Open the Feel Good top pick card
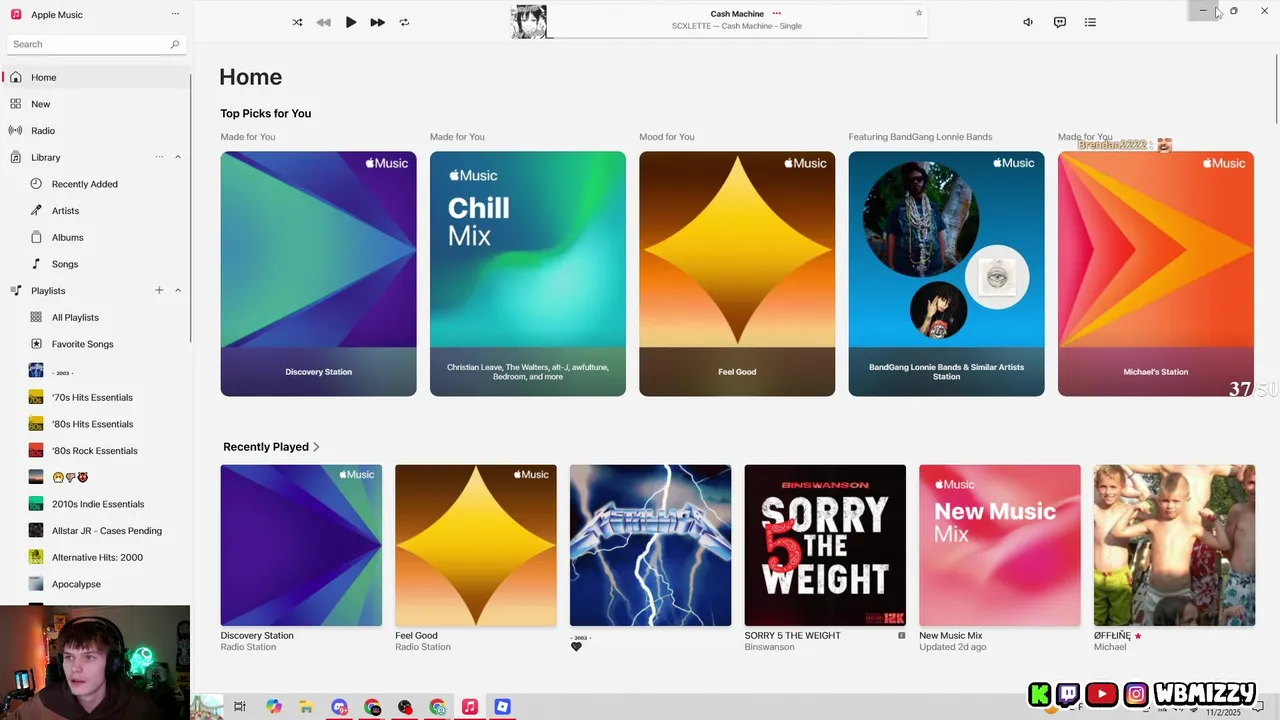Image resolution: width=1280 pixels, height=720 pixels. pos(737,274)
